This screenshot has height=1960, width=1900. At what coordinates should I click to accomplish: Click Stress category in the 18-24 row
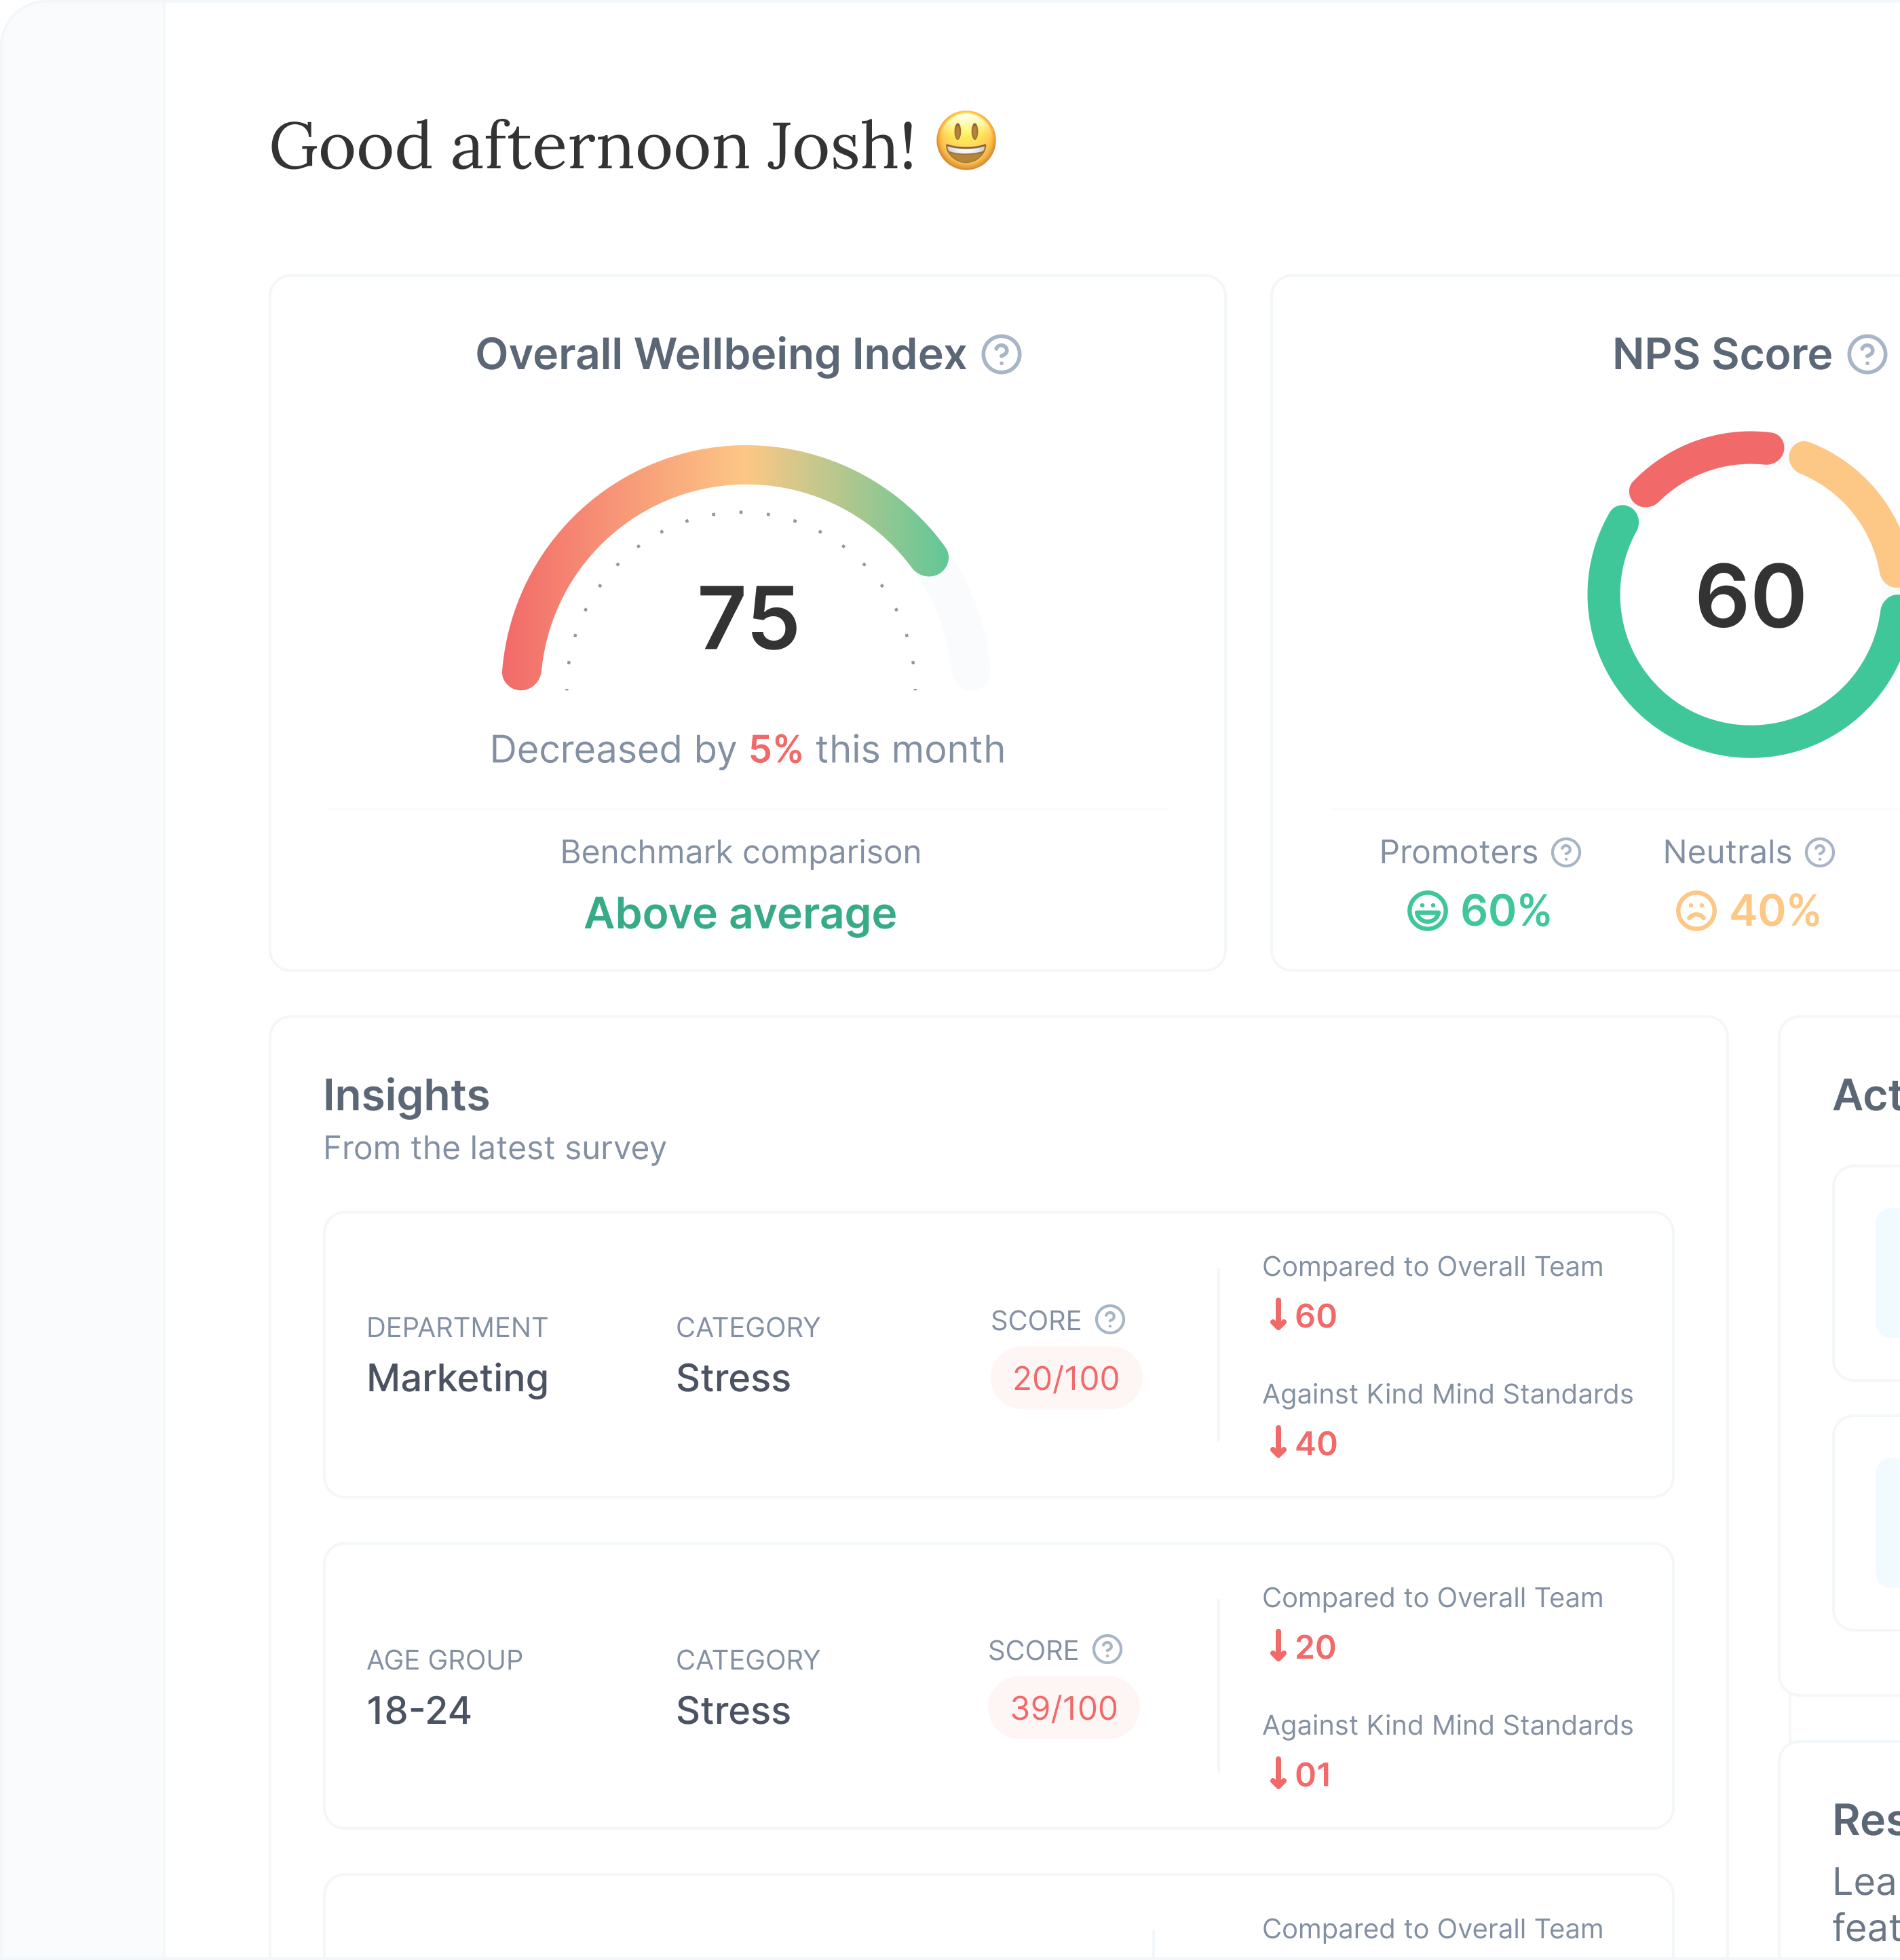733,1711
